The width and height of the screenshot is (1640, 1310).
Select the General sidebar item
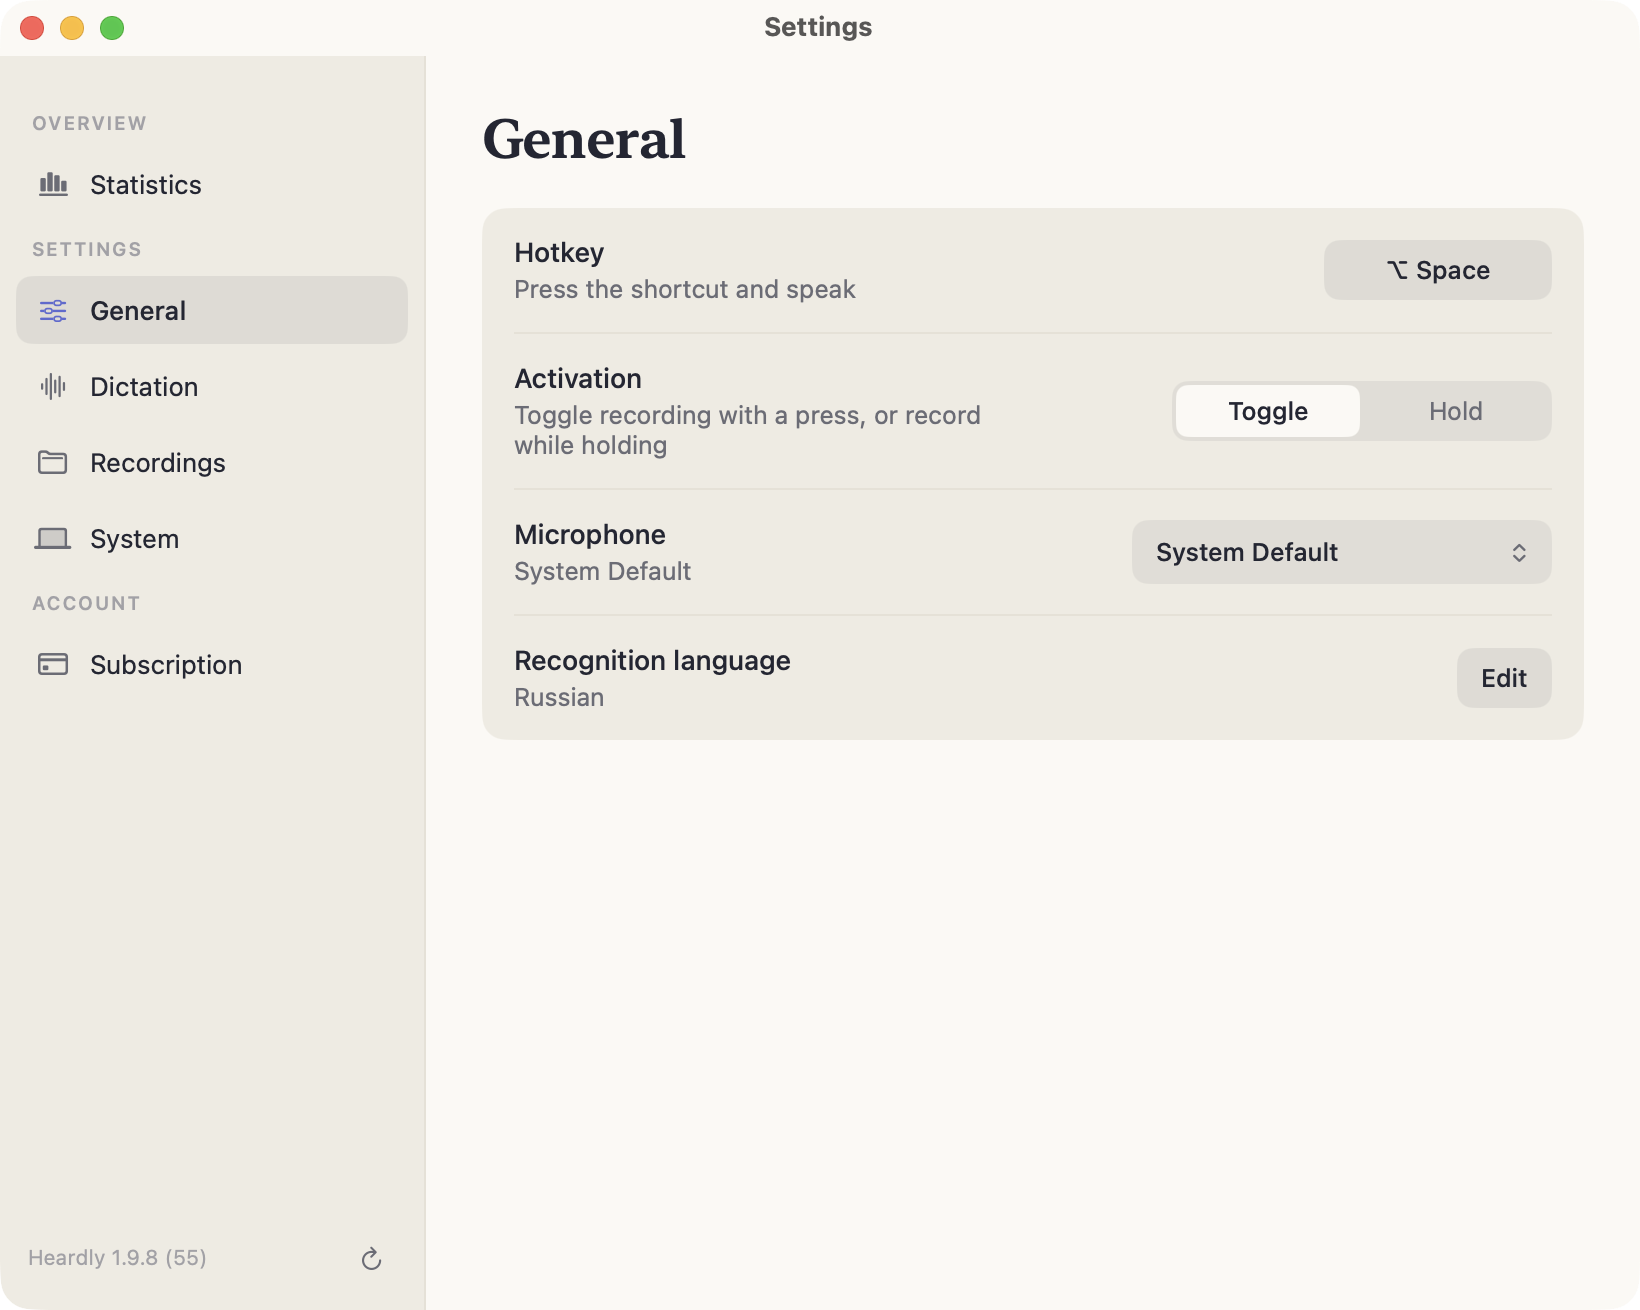(212, 310)
